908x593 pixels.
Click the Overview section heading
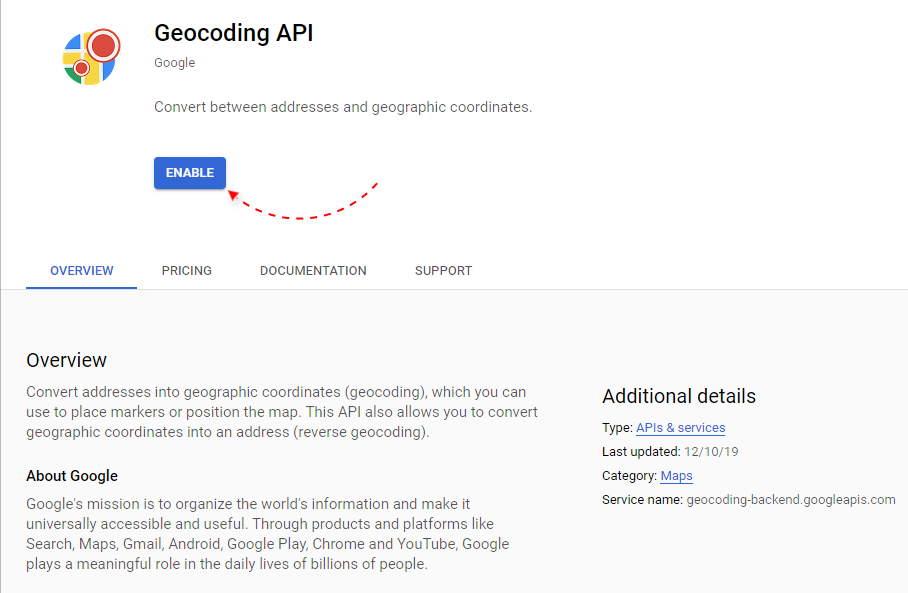tap(66, 360)
